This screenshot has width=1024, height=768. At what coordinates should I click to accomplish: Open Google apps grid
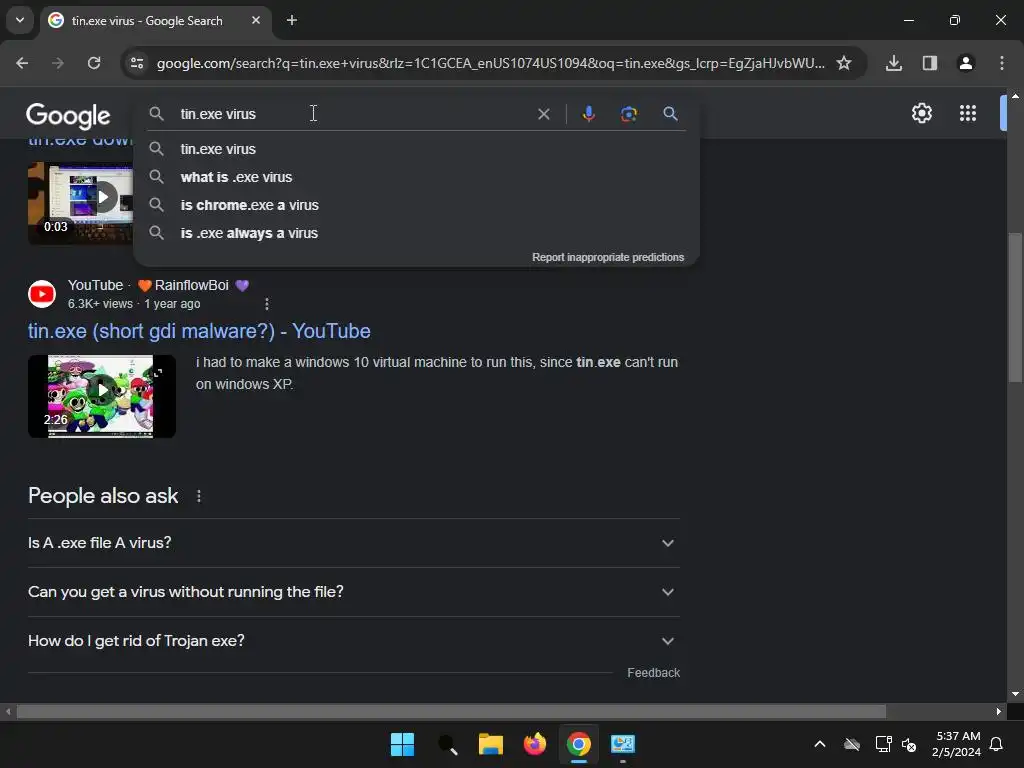click(x=968, y=113)
